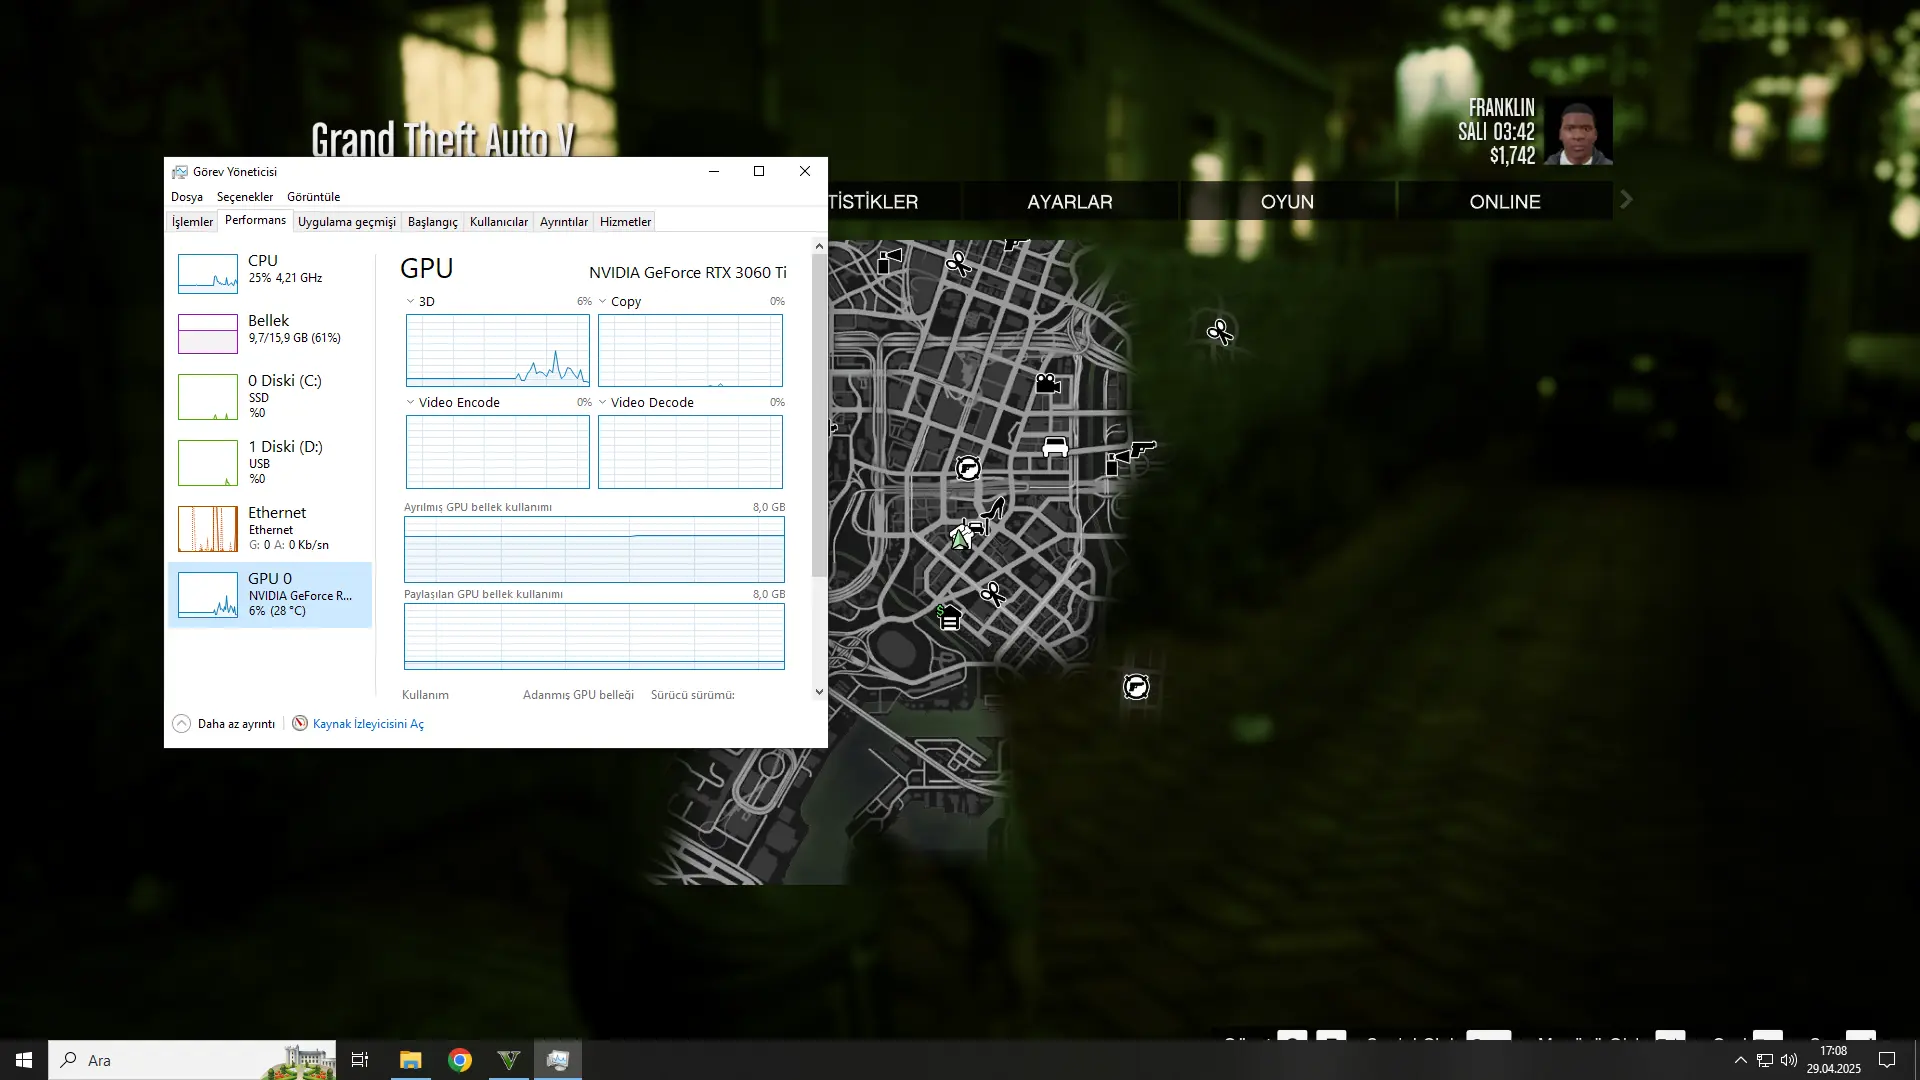Click the scissors blip below the player arrow
The width and height of the screenshot is (1920, 1080).
click(993, 595)
